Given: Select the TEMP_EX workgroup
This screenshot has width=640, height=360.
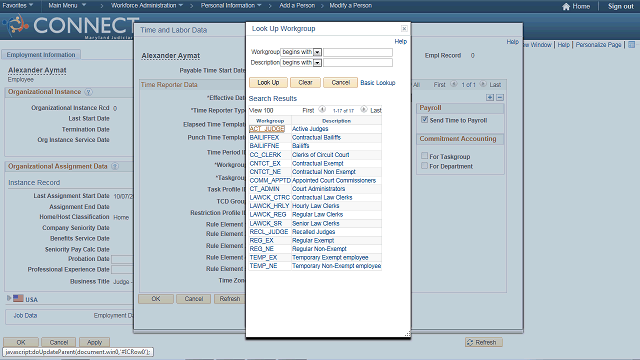Looking at the screenshot, I should (263, 258).
